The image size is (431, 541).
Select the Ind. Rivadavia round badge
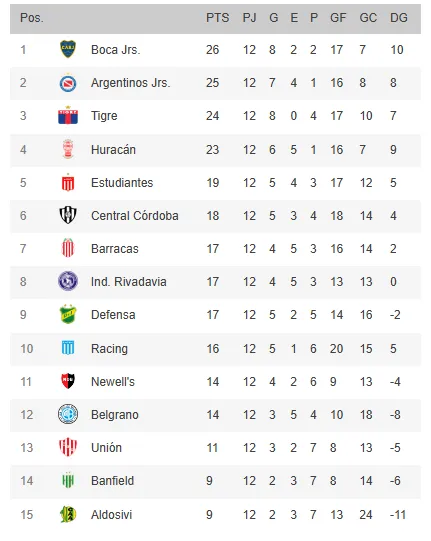68,281
